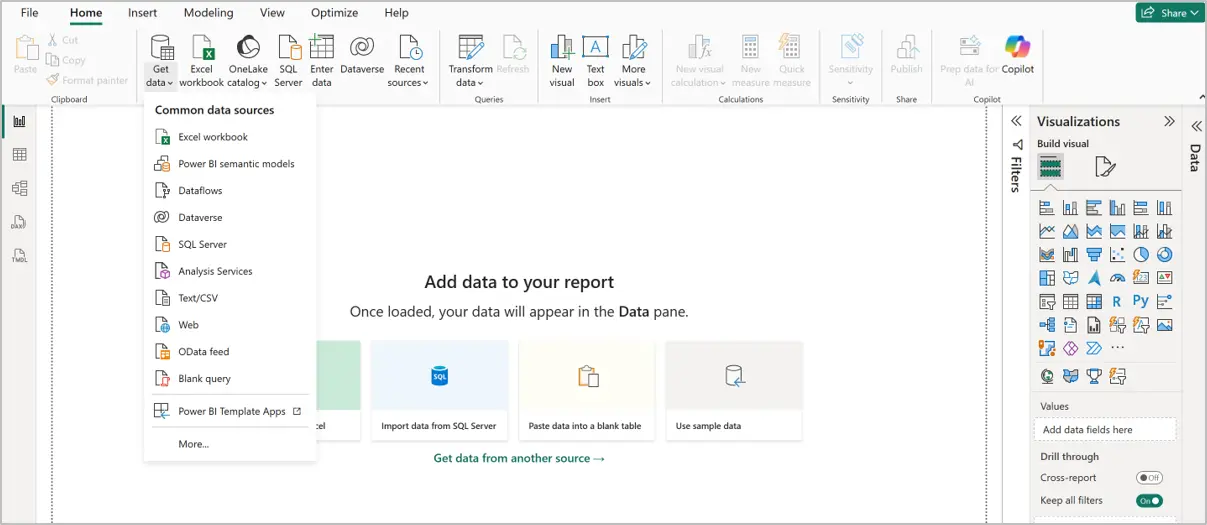Click the Add data fields here well
The height and width of the screenshot is (525, 1207).
tap(1104, 430)
